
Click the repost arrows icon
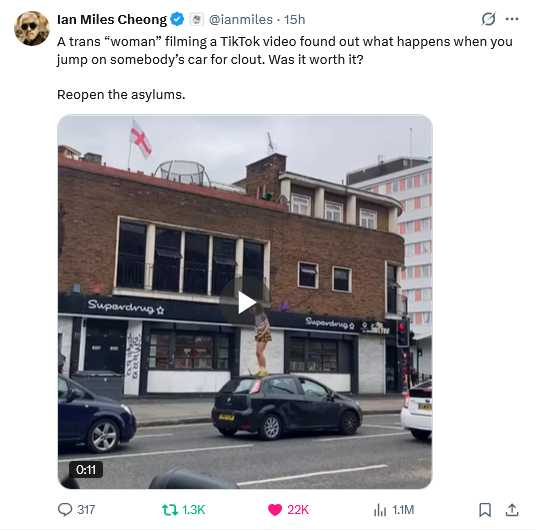point(170,510)
